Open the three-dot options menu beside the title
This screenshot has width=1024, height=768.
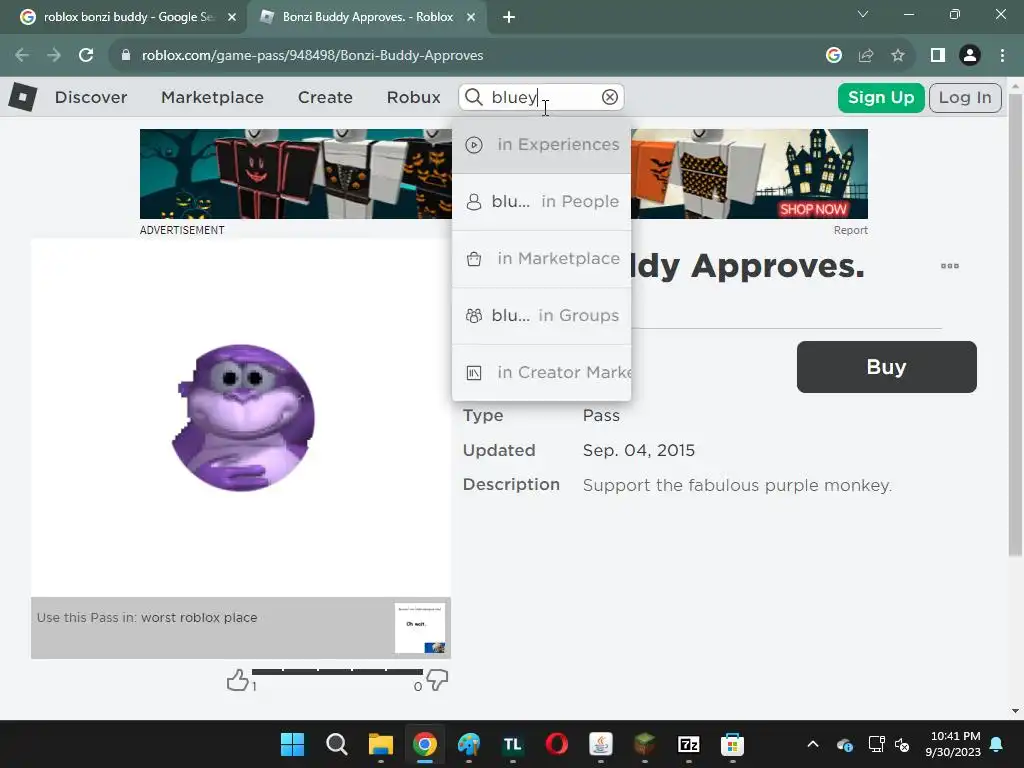(950, 266)
